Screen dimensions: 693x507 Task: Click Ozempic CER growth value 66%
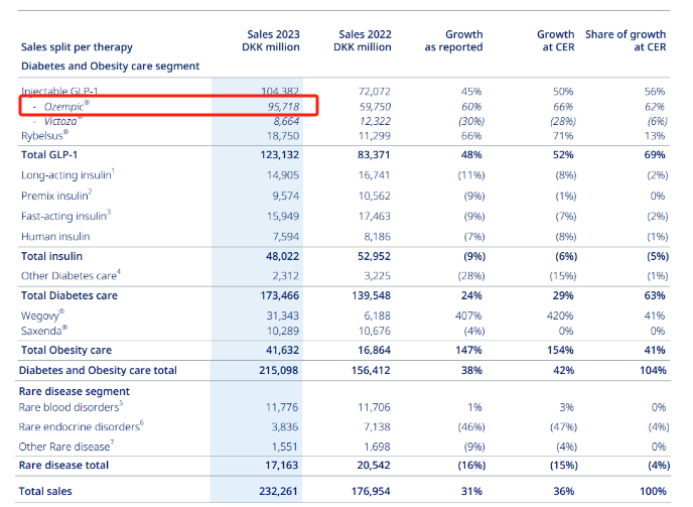point(563,107)
